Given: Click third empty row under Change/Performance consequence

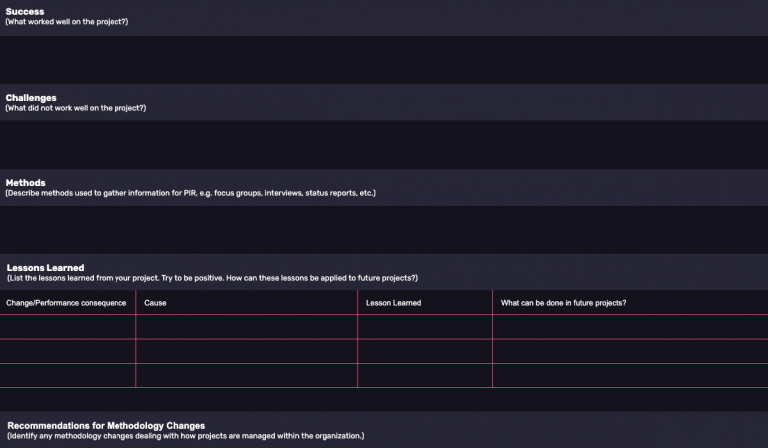Looking at the screenshot, I should coord(67,375).
